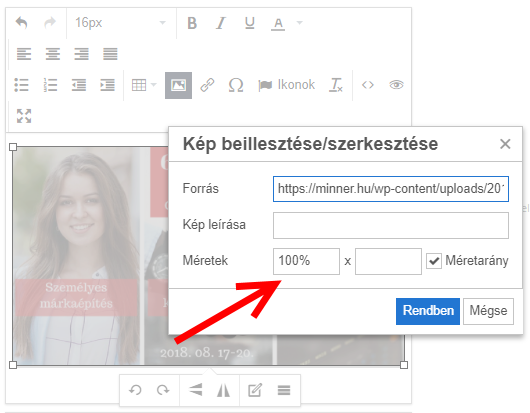Flip the image vertically
Screen dimensions: 530x413
[x=196, y=390]
